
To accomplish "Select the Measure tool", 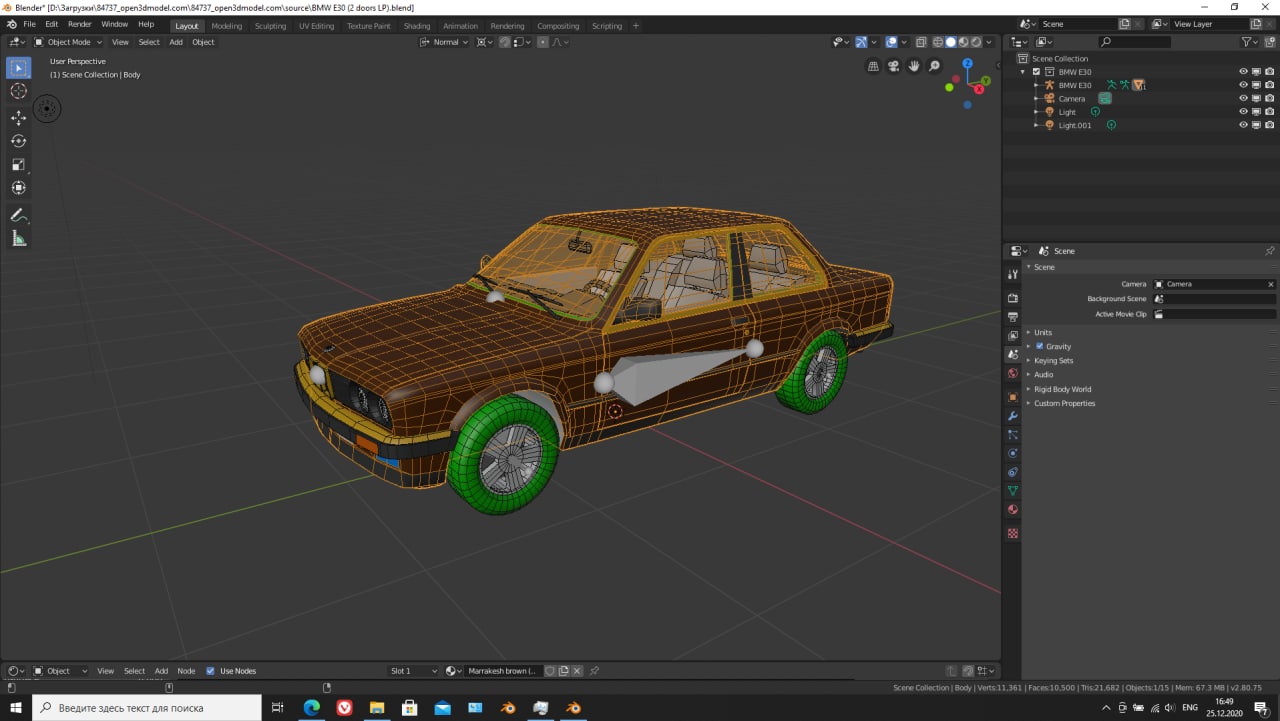I will click(x=19, y=238).
